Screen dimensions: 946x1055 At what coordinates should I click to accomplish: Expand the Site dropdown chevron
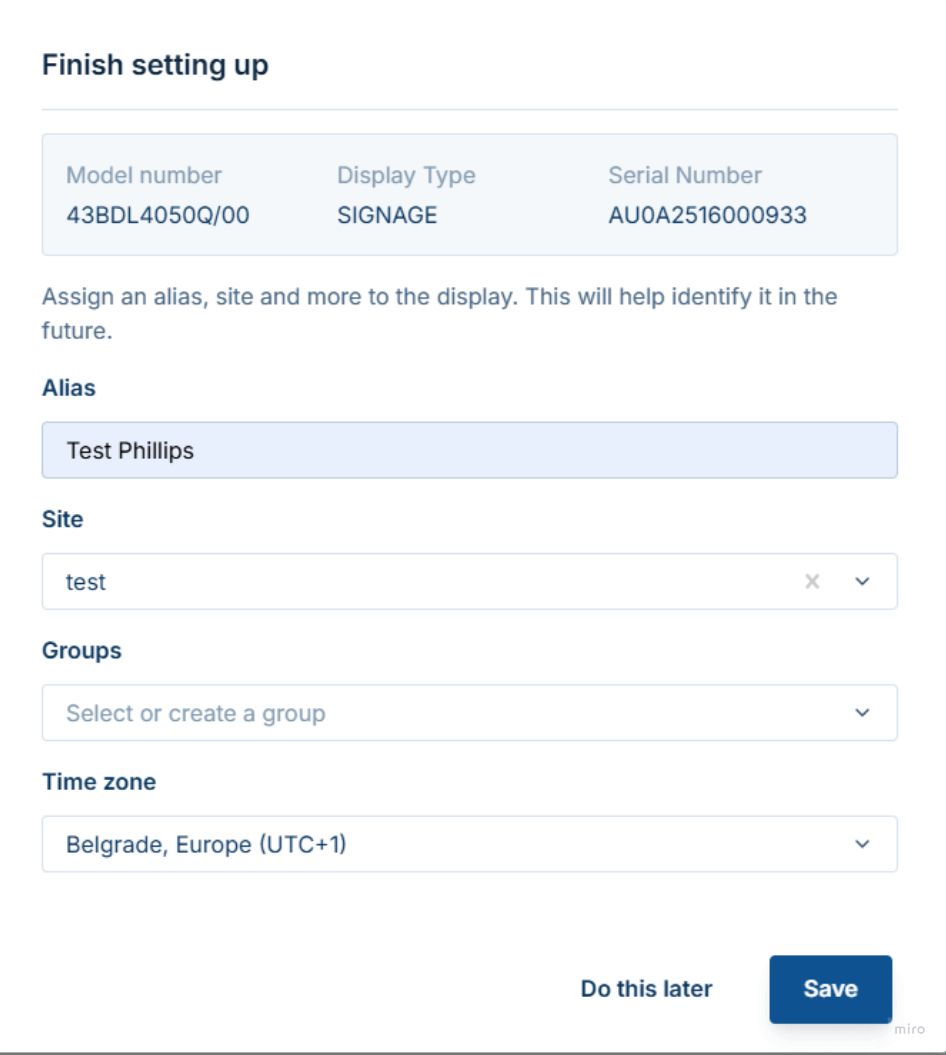pyautogui.click(x=862, y=581)
